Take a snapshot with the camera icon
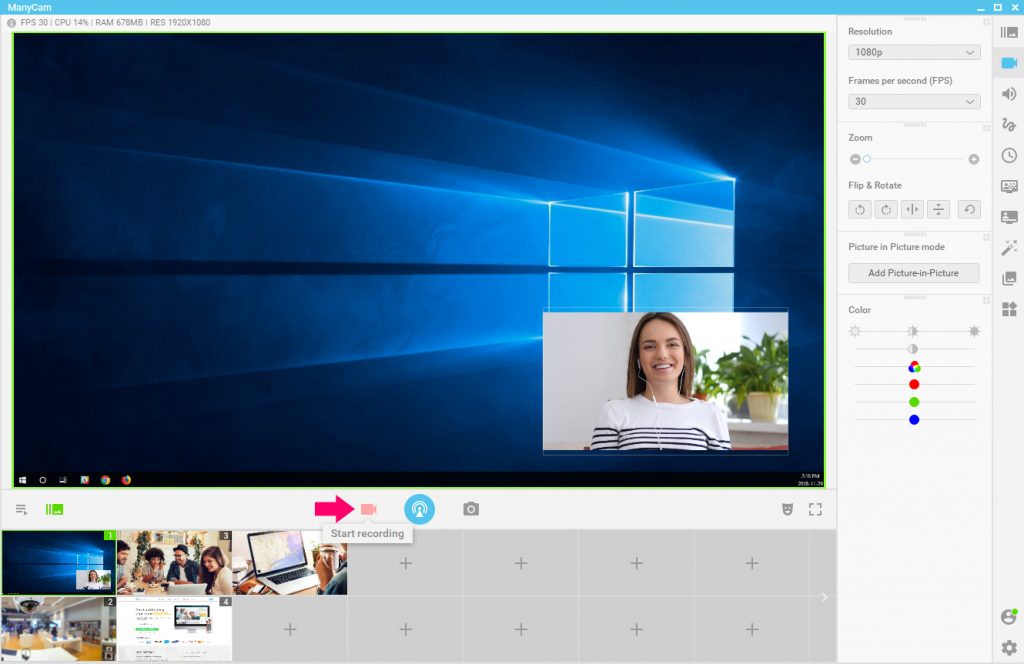The image size is (1024, 664). coord(470,508)
